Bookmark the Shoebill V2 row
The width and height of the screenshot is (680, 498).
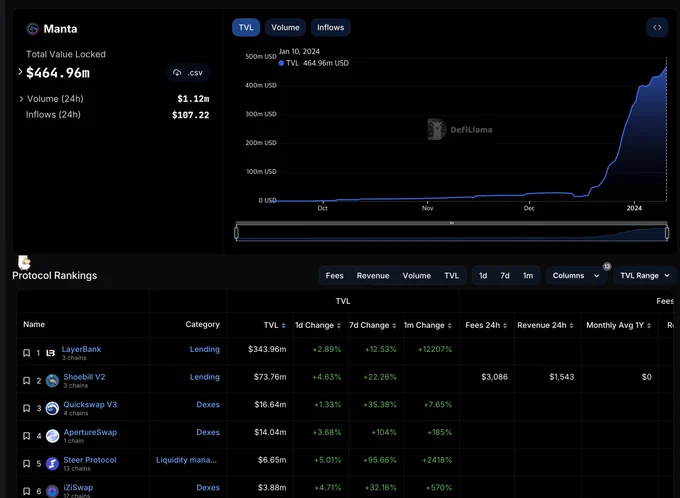tap(26, 380)
